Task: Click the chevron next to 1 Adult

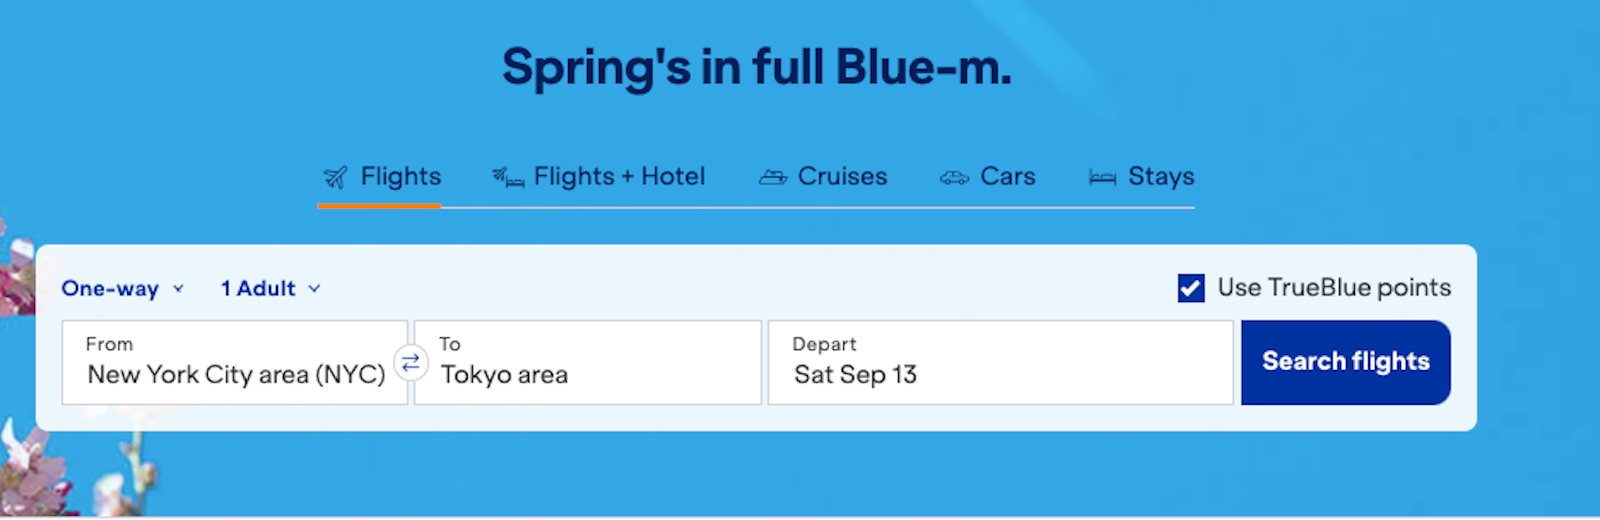Action: click(x=314, y=288)
